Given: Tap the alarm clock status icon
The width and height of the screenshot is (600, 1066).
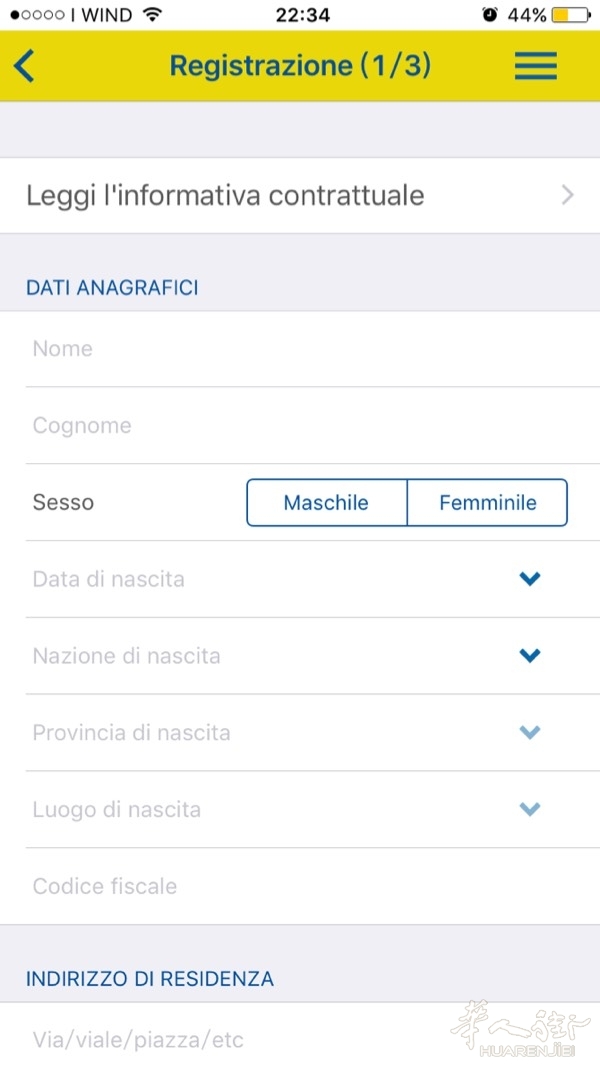Looking at the screenshot, I should (489, 15).
